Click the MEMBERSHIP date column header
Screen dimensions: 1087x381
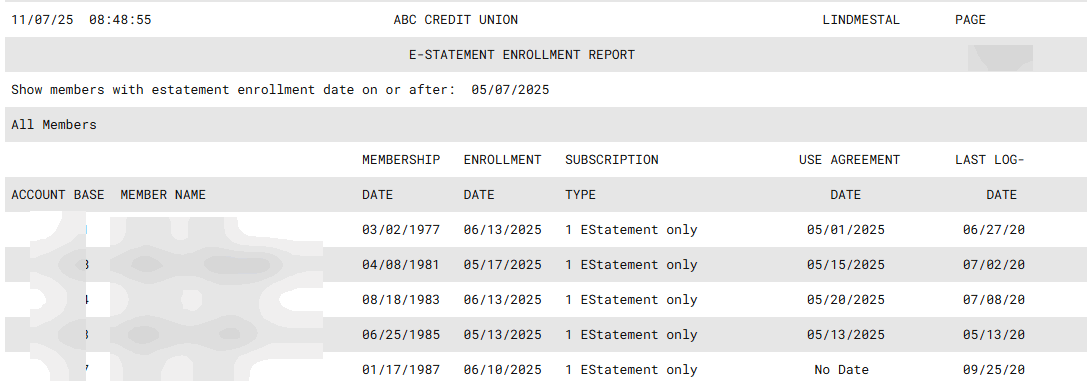point(401,160)
